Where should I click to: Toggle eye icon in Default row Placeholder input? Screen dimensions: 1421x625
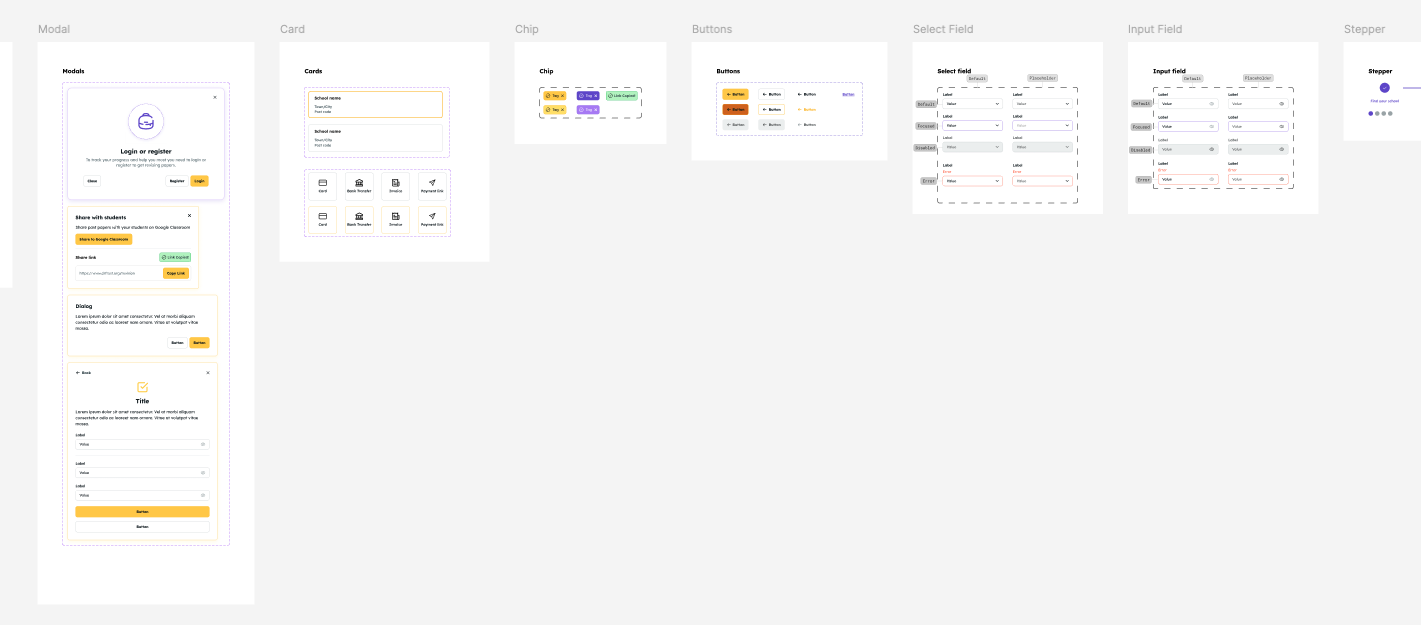coord(1282,103)
